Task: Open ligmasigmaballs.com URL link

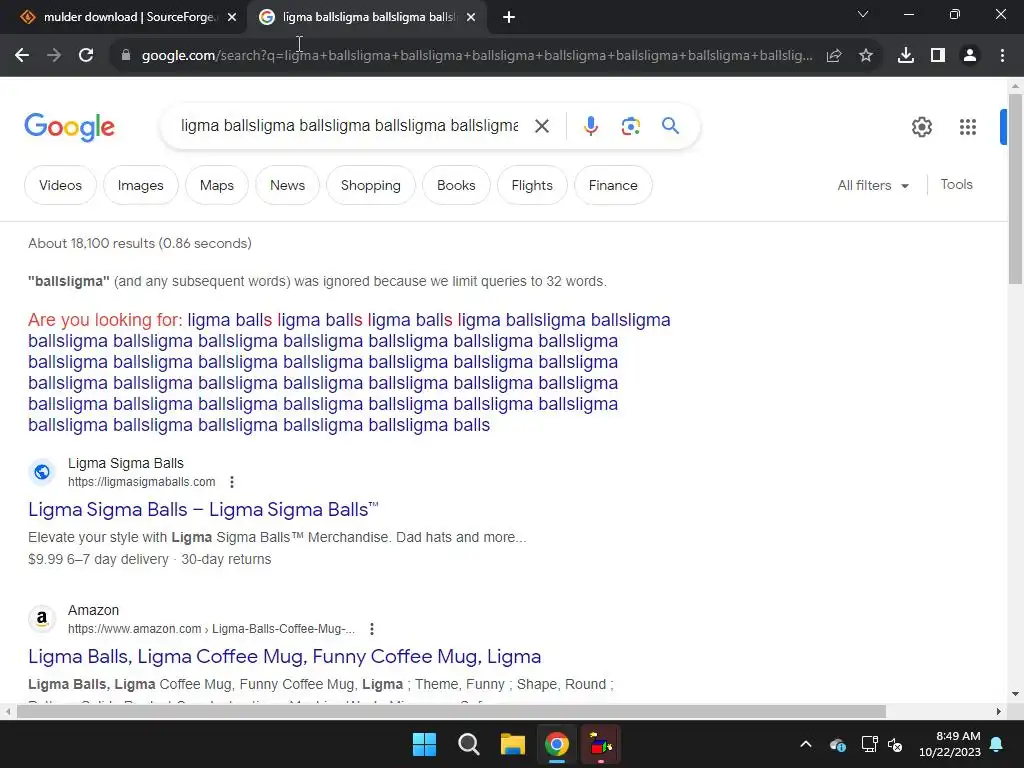Action: (x=142, y=482)
